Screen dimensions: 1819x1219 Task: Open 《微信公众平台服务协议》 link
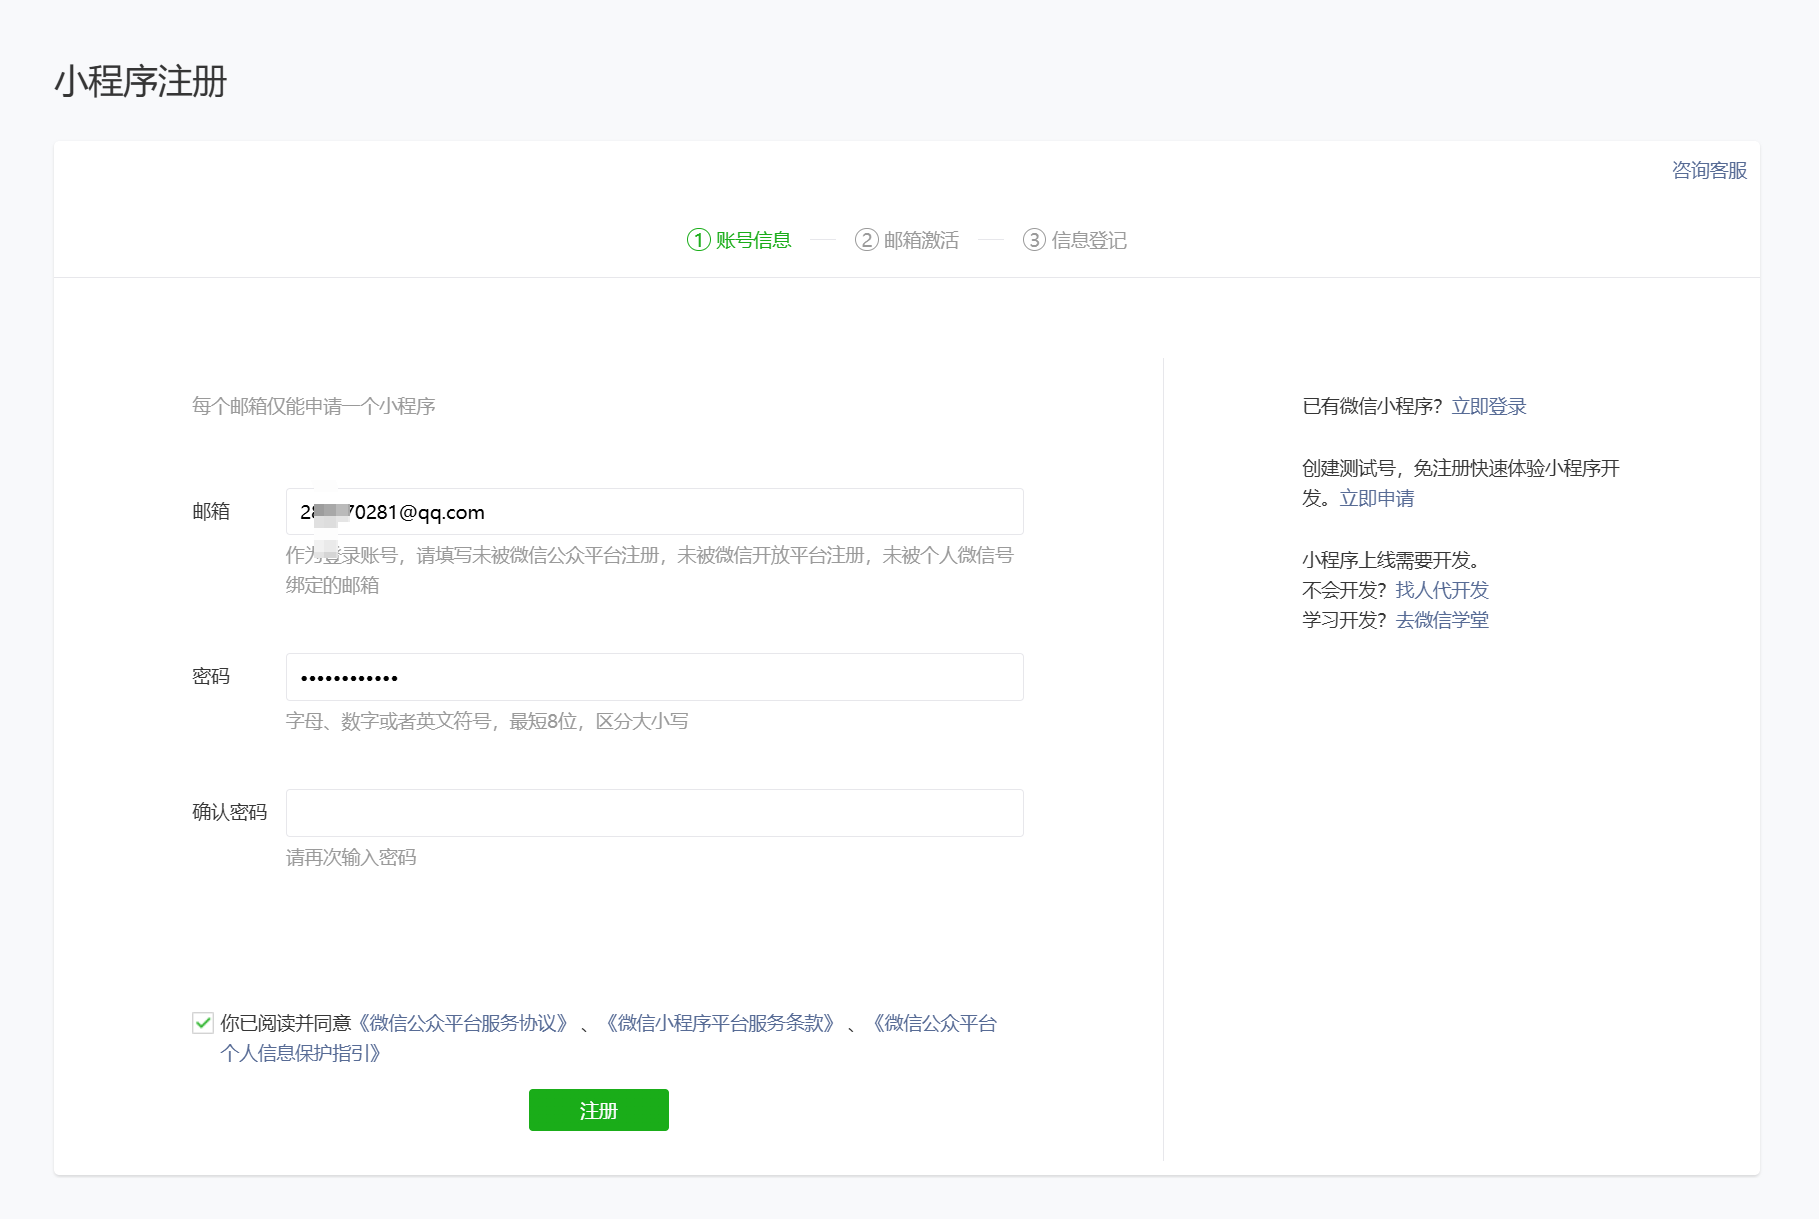(464, 1023)
